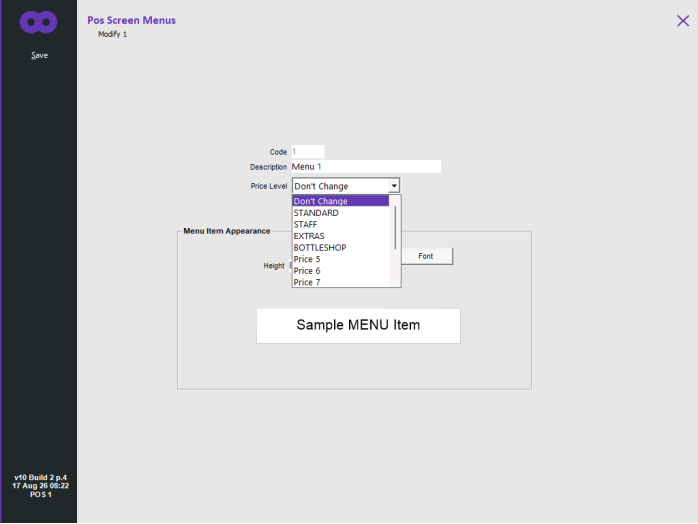Click the price list scrollbar thumb
This screenshot has height=524, width=698.
tap(395, 227)
